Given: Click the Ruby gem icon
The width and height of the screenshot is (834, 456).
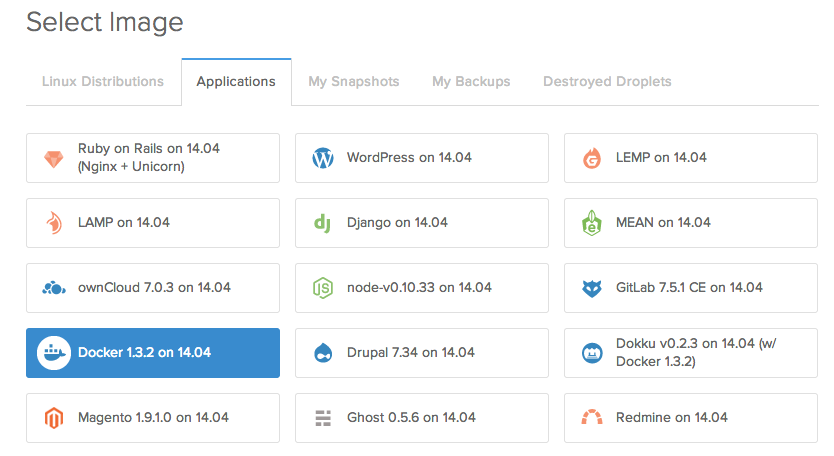Looking at the screenshot, I should pos(54,159).
